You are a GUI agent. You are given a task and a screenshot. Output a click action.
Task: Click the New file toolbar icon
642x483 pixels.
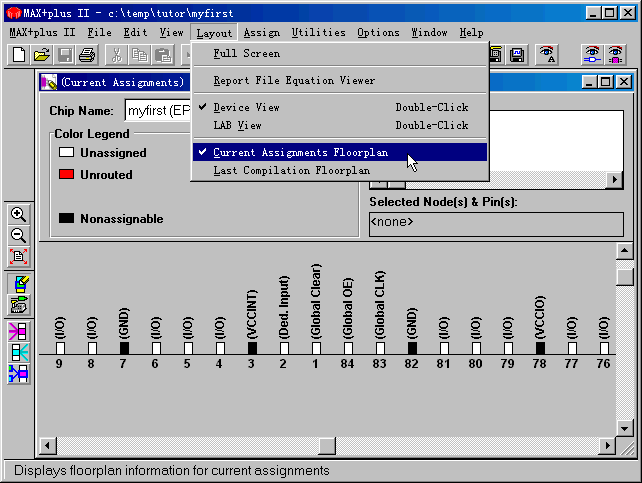[18, 55]
